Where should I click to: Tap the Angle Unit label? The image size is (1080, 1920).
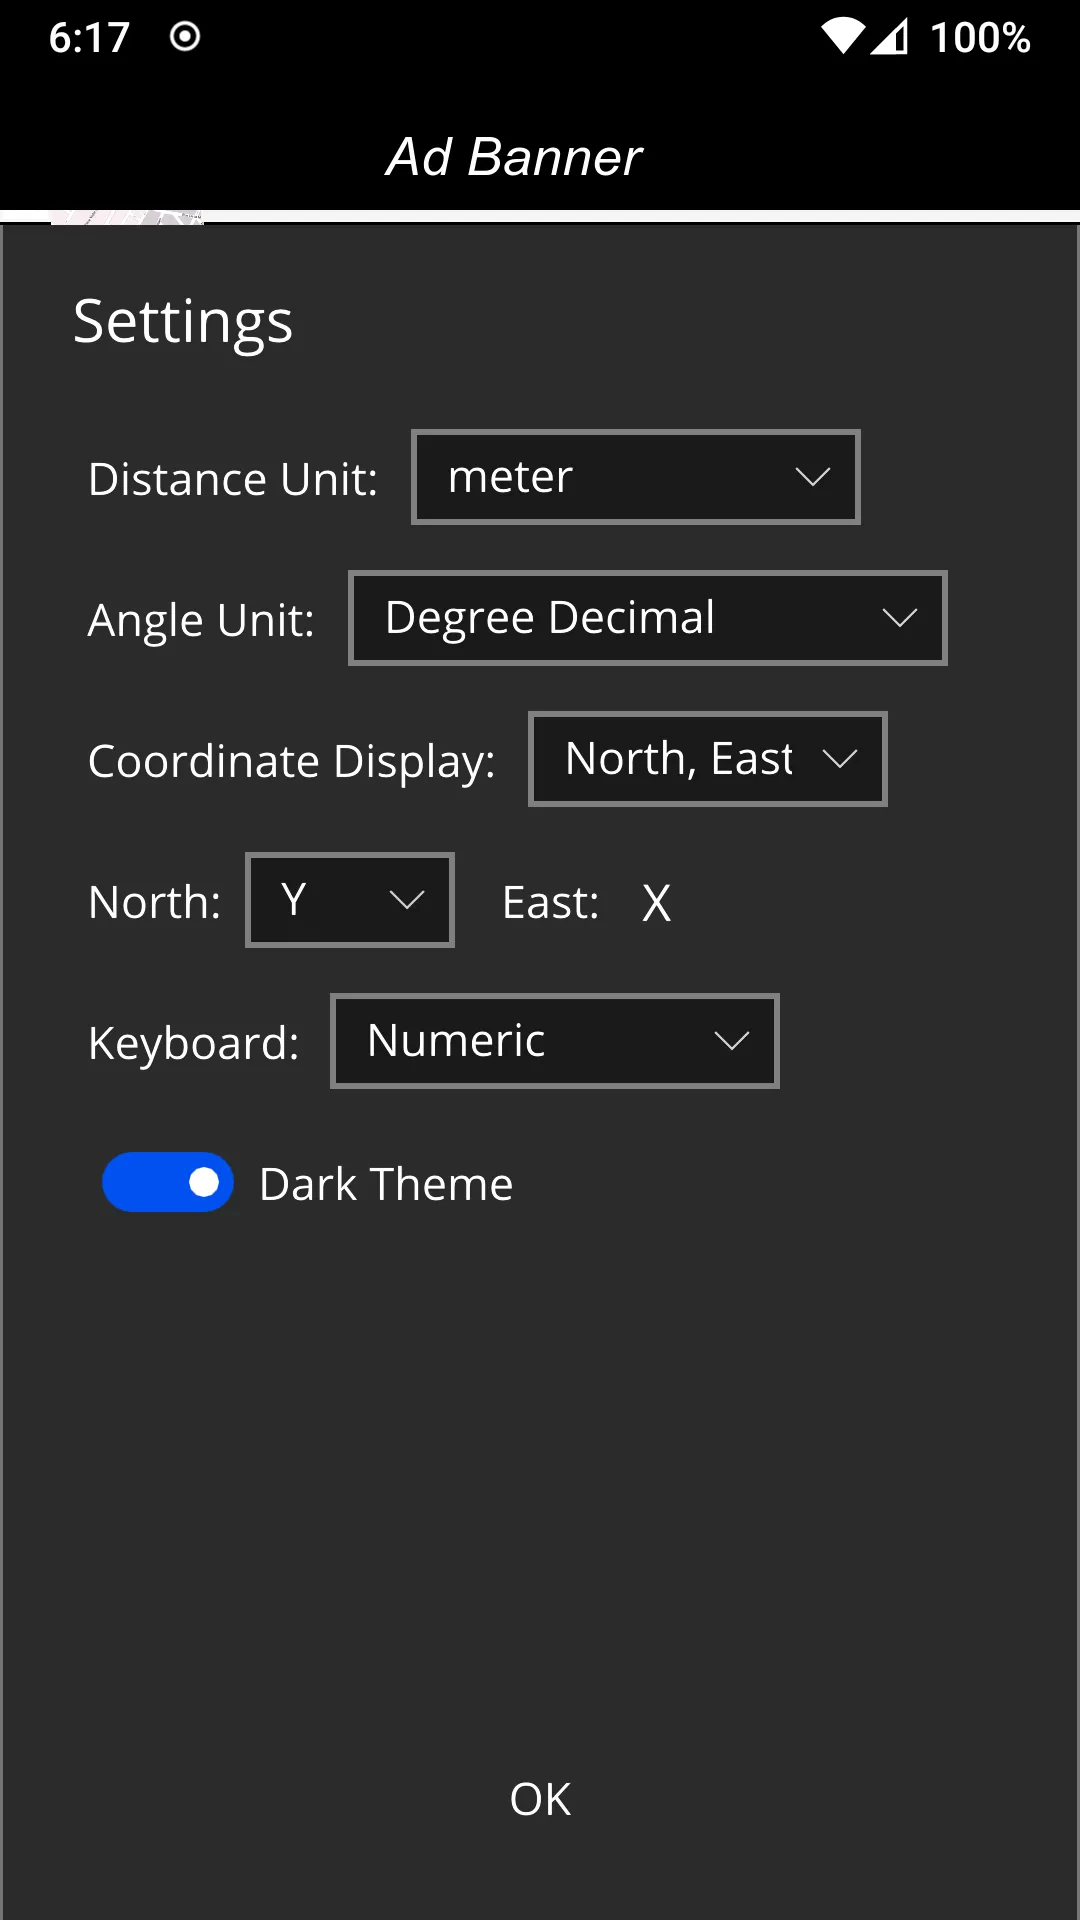pyautogui.click(x=201, y=621)
